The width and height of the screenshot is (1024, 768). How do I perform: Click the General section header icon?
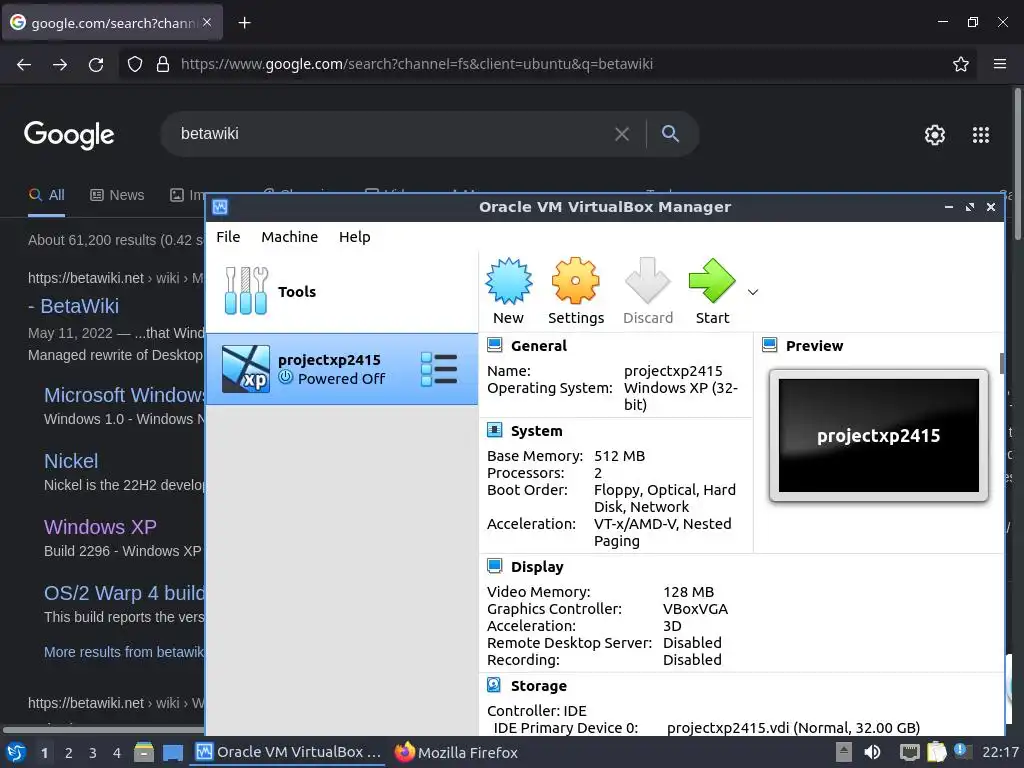pyautogui.click(x=494, y=345)
